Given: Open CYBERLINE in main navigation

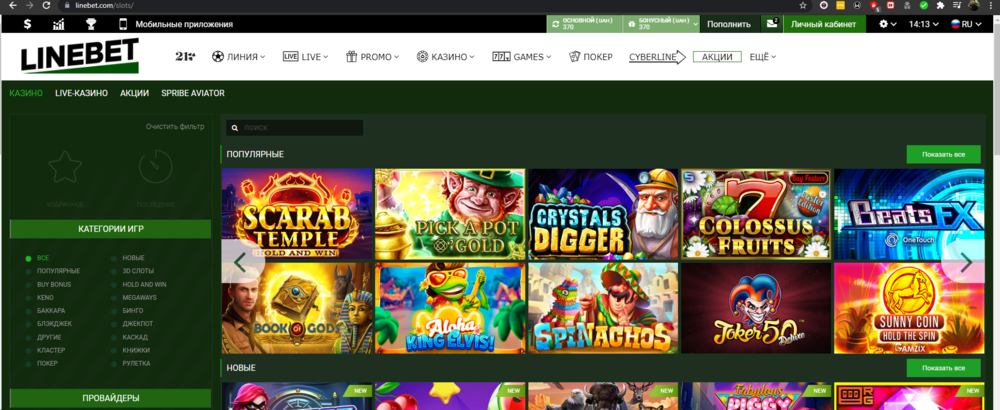Looking at the screenshot, I should 657,57.
